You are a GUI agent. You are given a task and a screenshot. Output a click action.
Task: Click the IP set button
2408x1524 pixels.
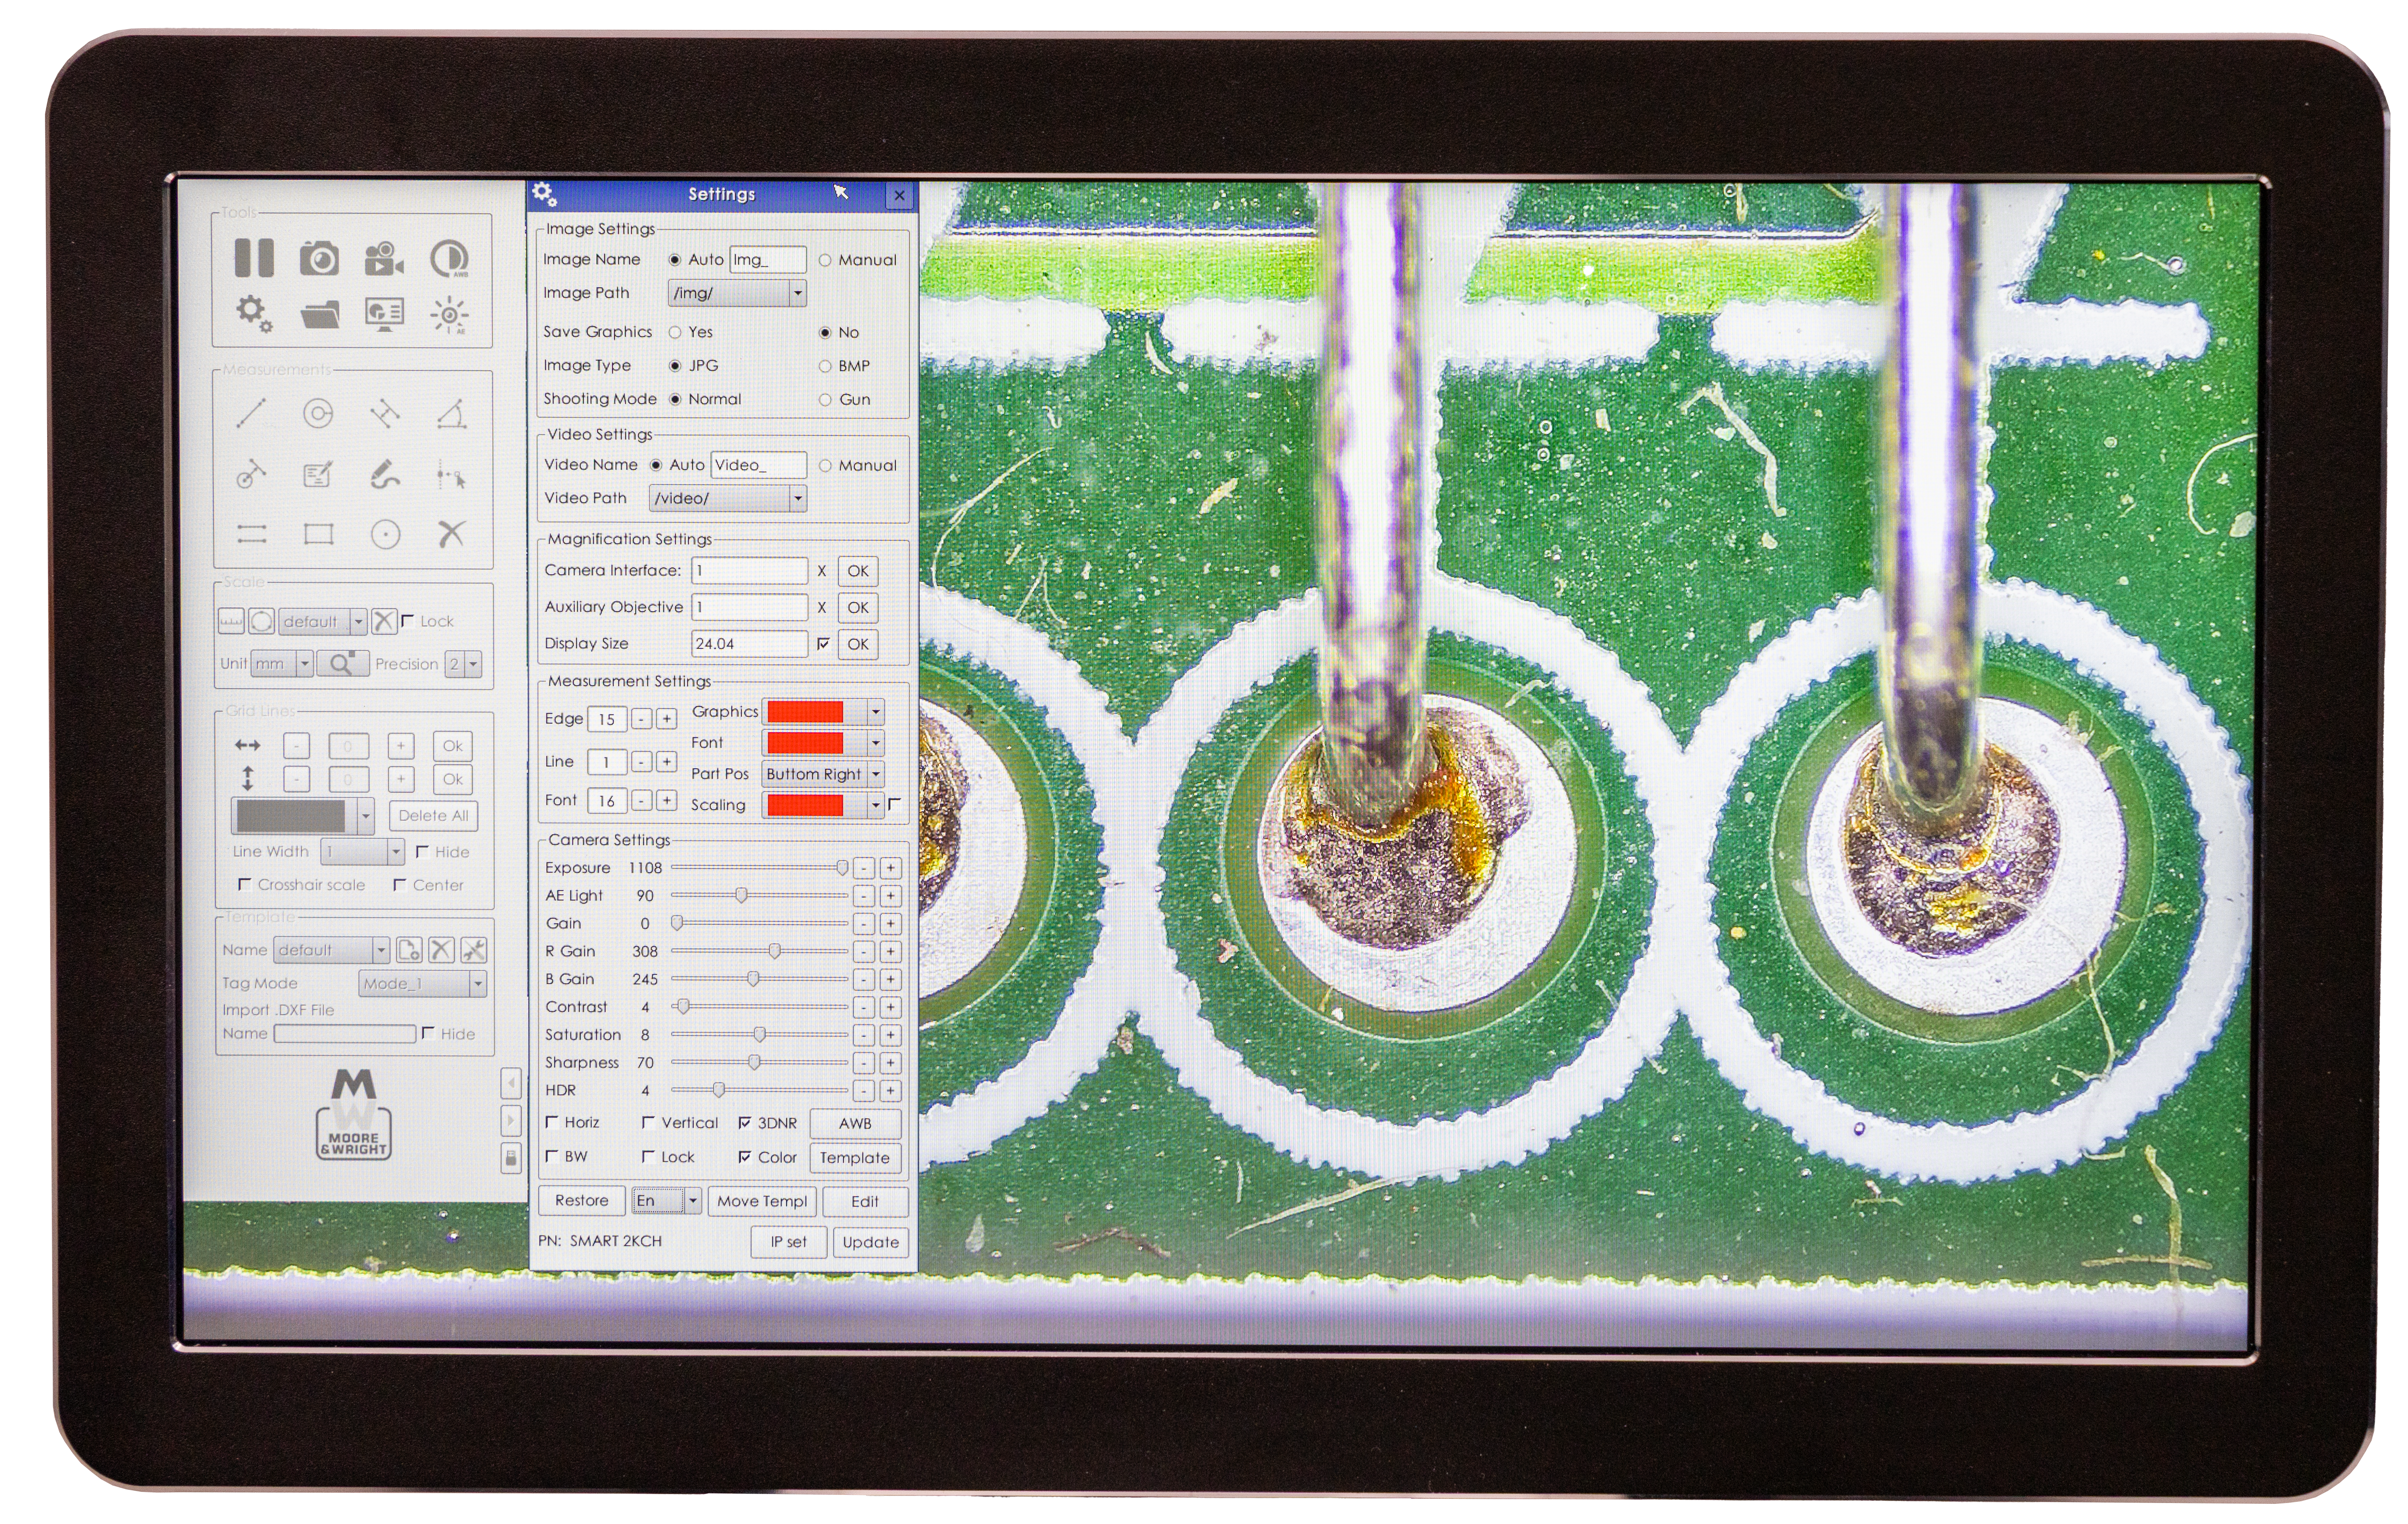coord(788,1242)
